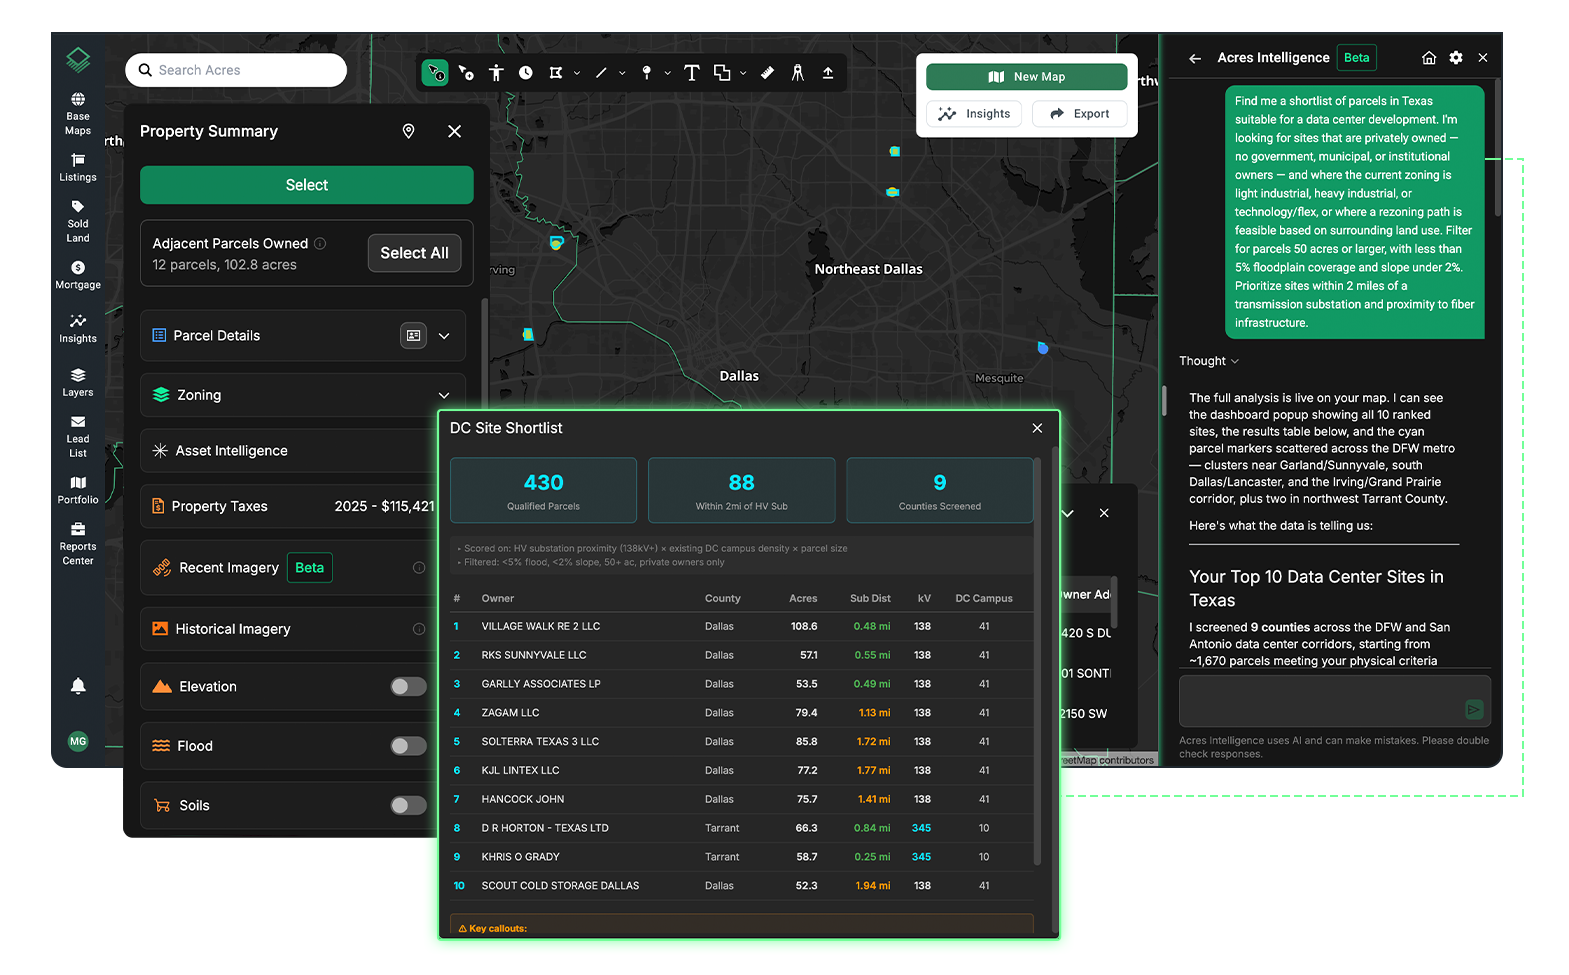Open the Mortgage sidebar item
This screenshot has height=975, width=1569.
[78, 276]
